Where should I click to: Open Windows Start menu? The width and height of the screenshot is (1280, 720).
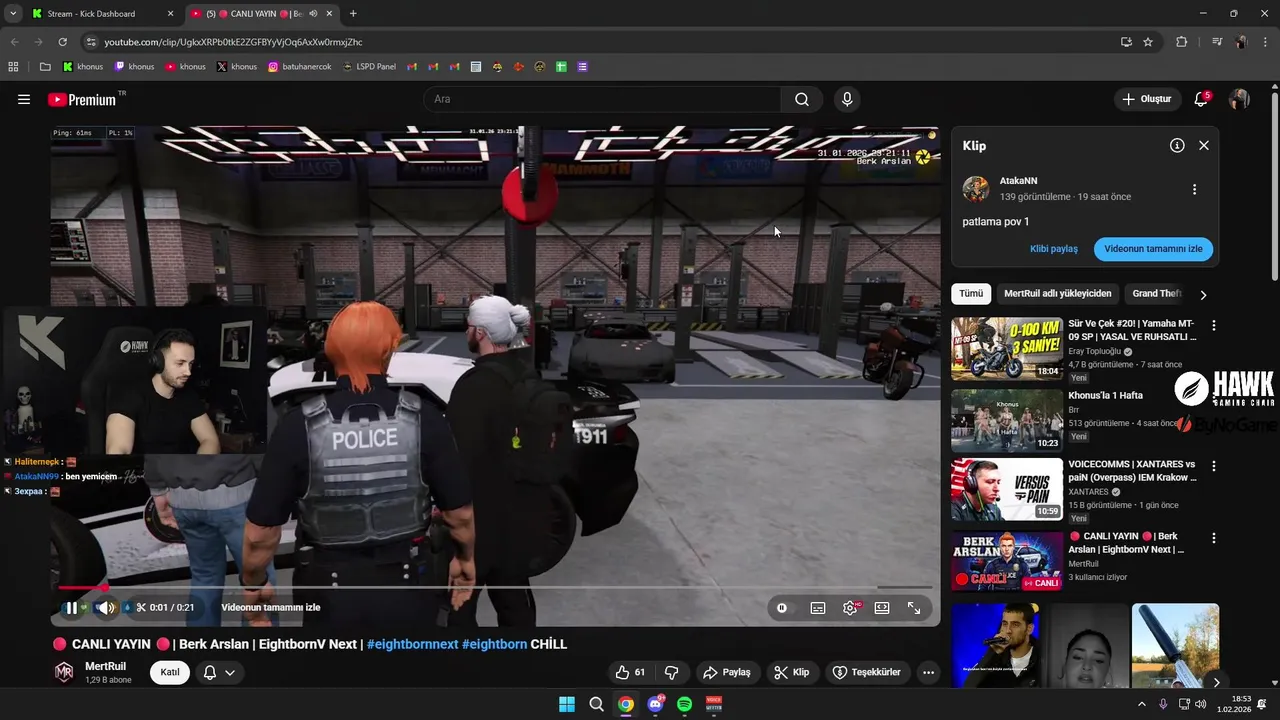(x=567, y=704)
